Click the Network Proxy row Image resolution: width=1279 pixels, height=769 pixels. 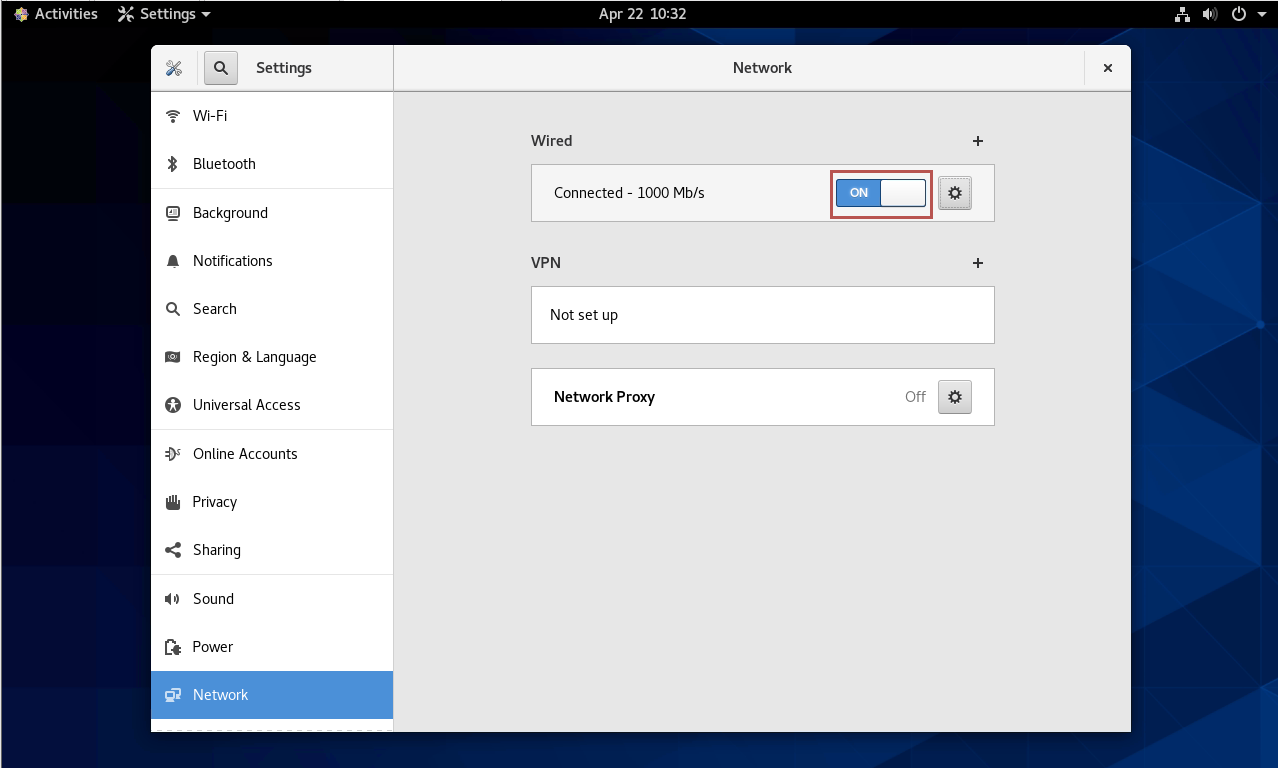pos(763,397)
